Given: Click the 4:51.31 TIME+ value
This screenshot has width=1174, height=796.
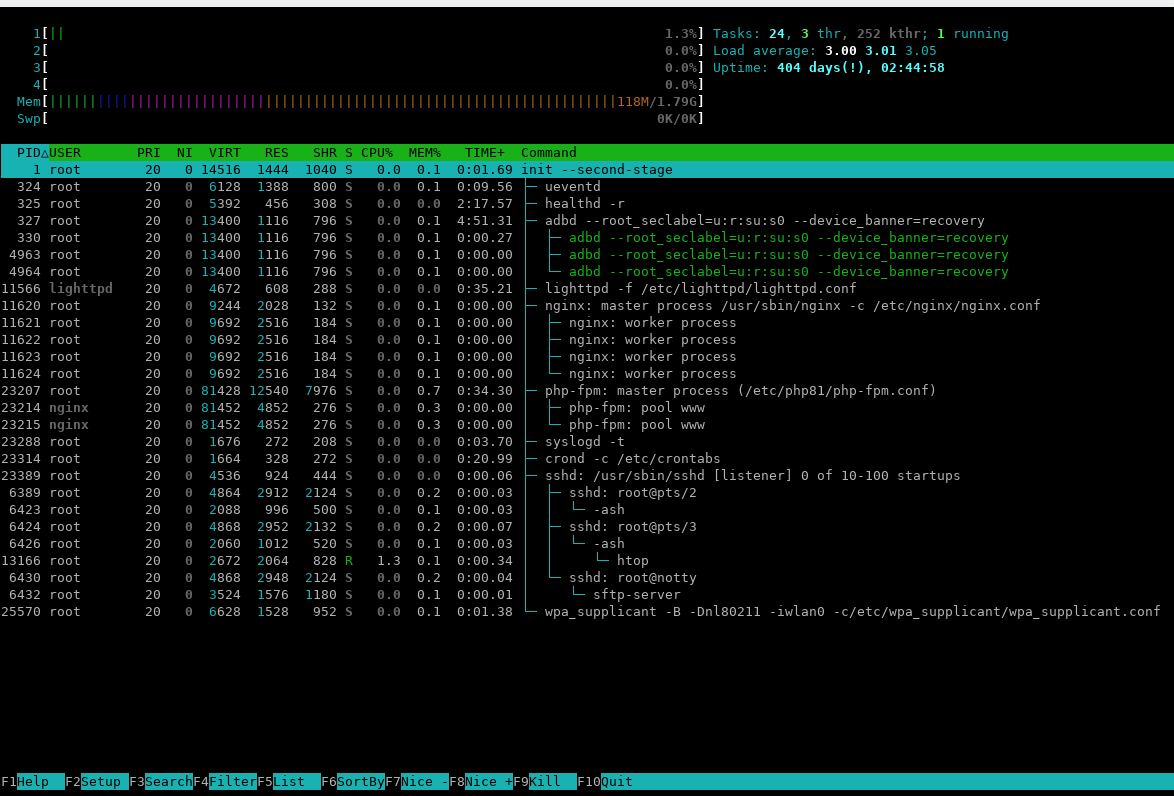Looking at the screenshot, I should pyautogui.click(x=484, y=221).
